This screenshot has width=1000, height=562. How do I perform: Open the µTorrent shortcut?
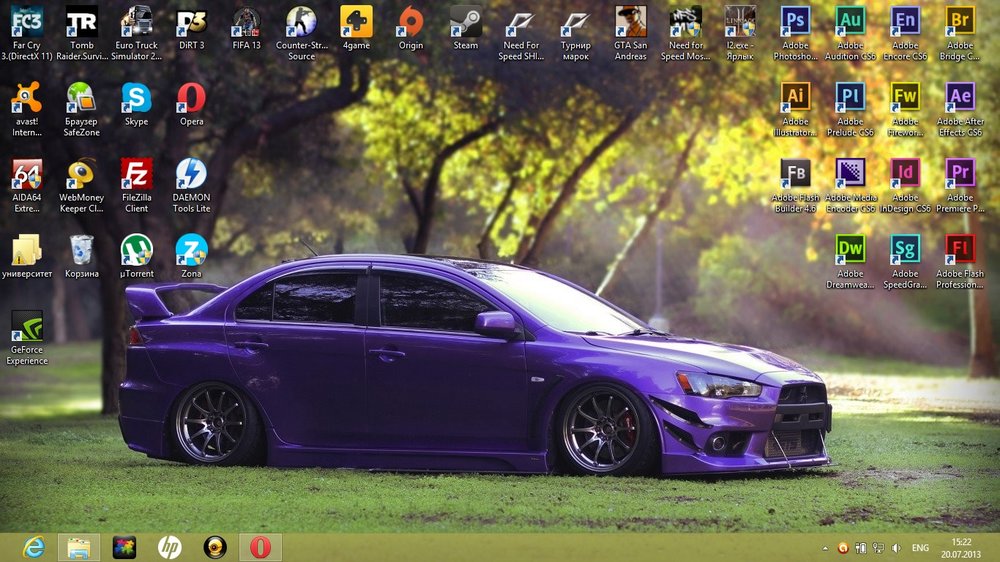pyautogui.click(x=136, y=250)
